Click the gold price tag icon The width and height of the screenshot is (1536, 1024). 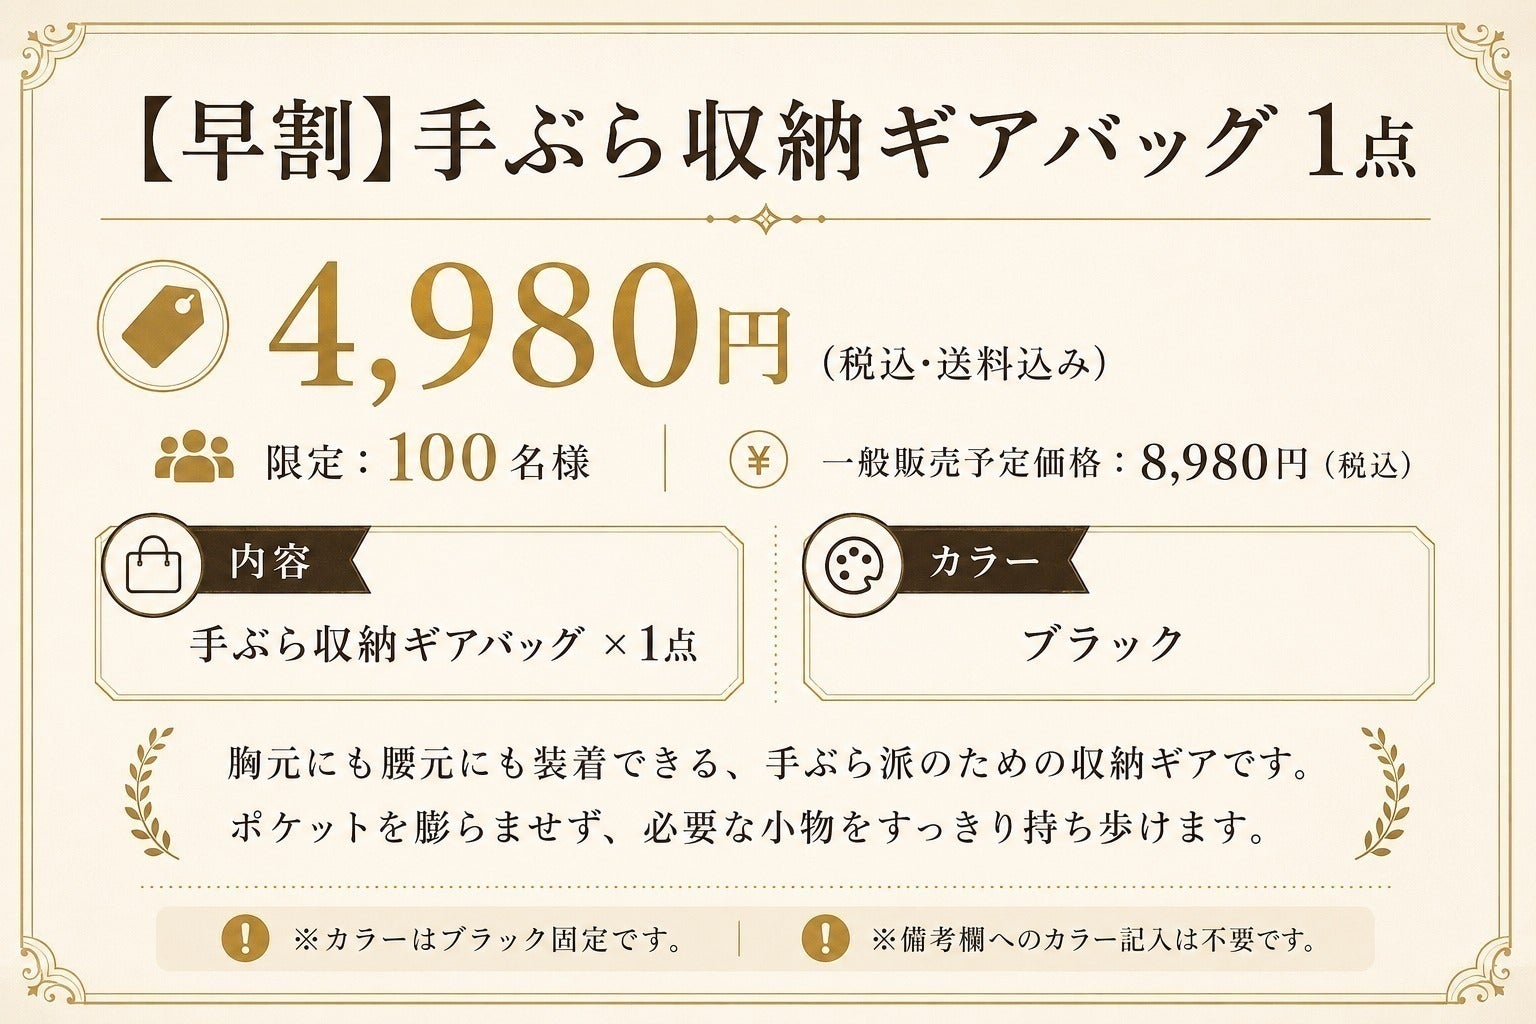coord(163,325)
